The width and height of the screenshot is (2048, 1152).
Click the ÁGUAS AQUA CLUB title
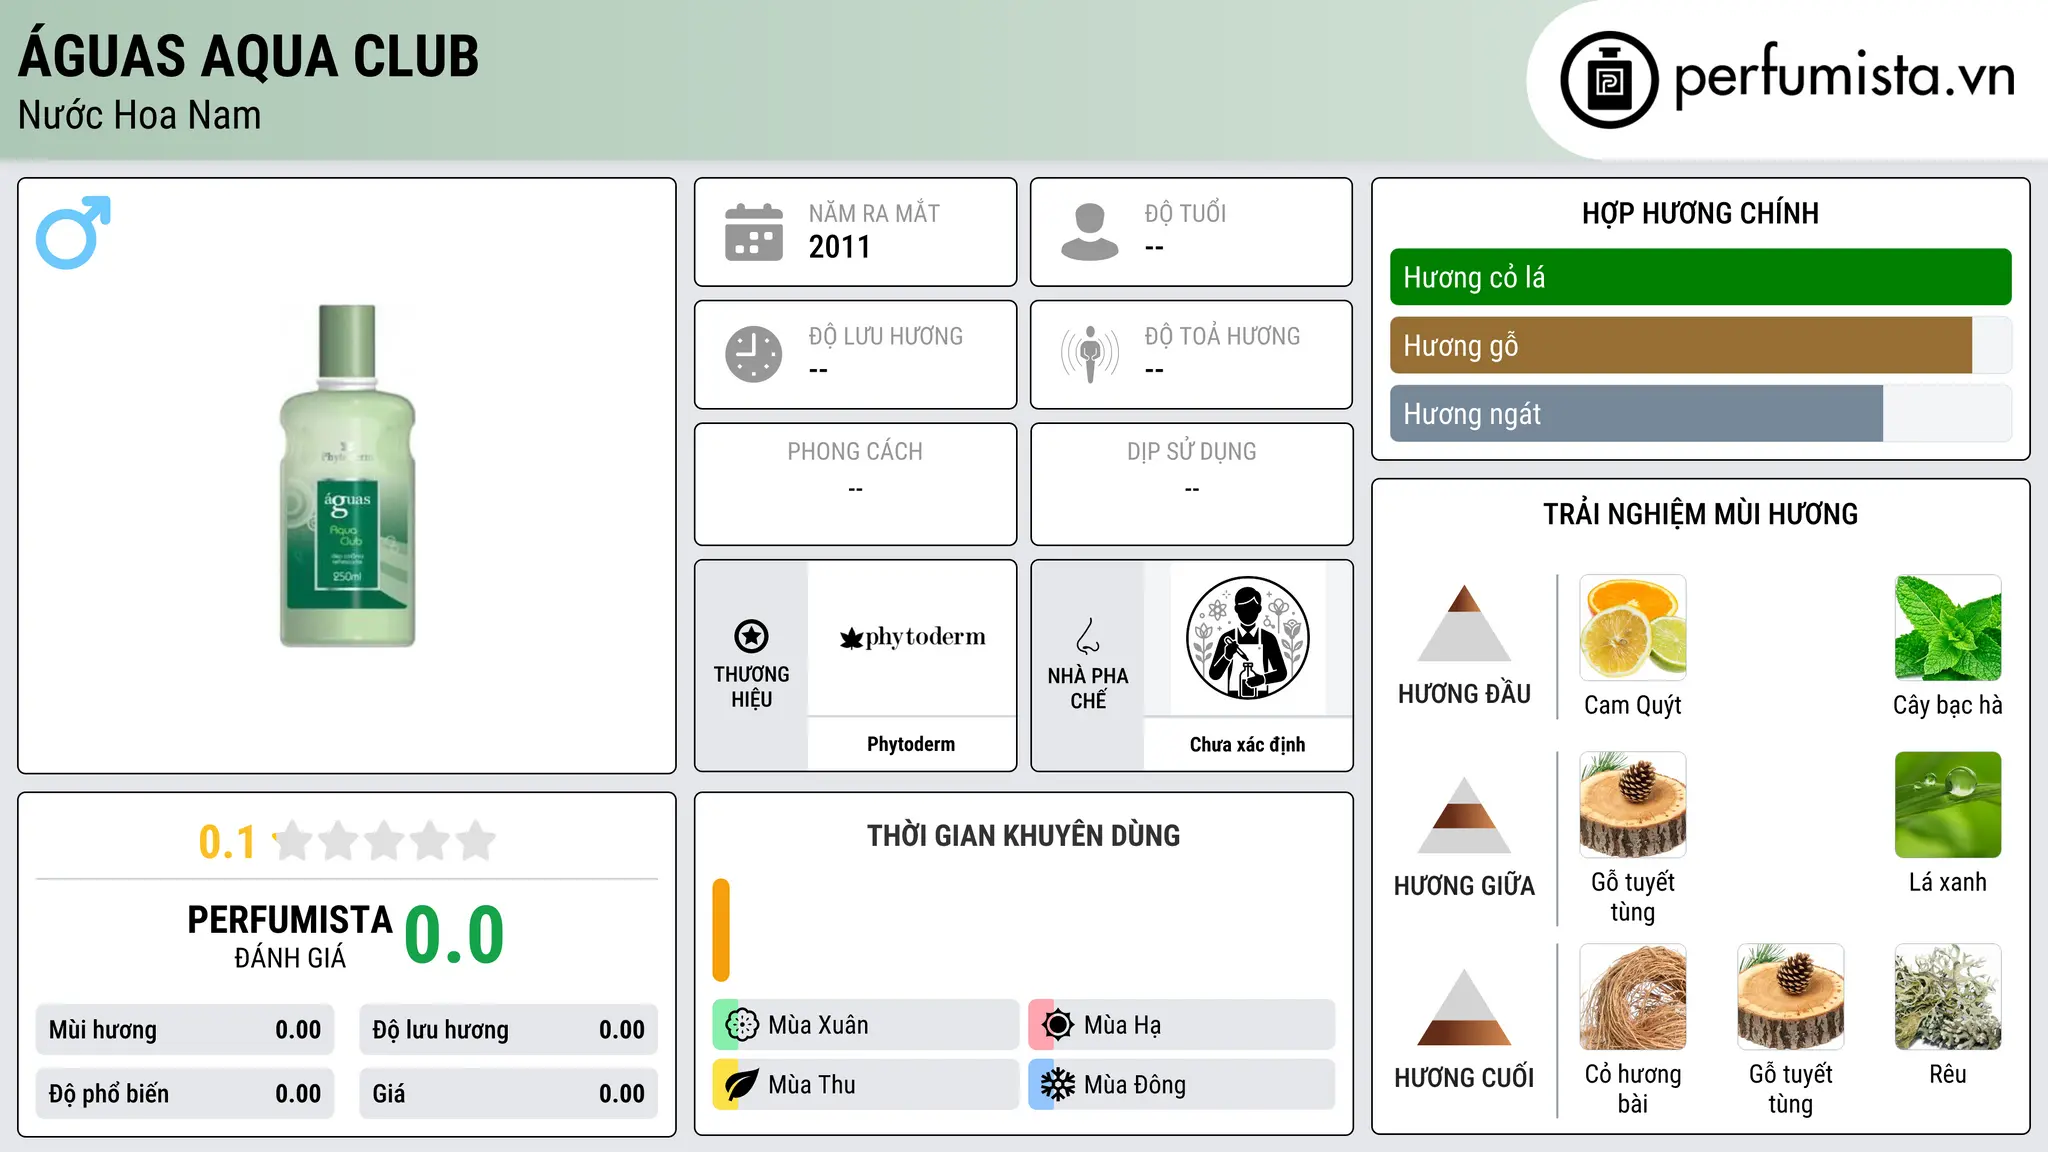tap(249, 54)
